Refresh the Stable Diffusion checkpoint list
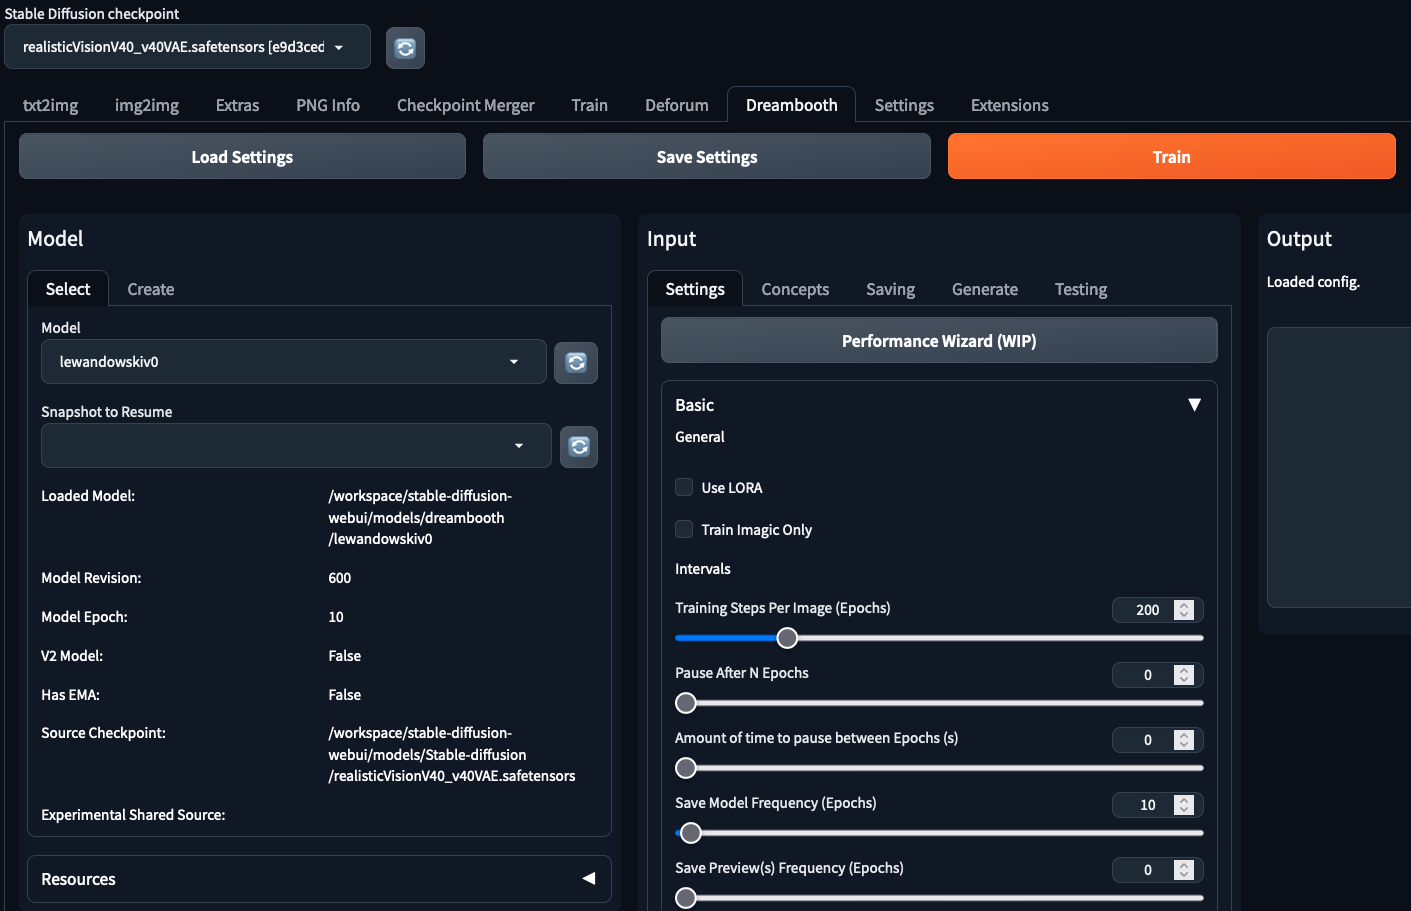The image size is (1411, 911). pyautogui.click(x=405, y=48)
